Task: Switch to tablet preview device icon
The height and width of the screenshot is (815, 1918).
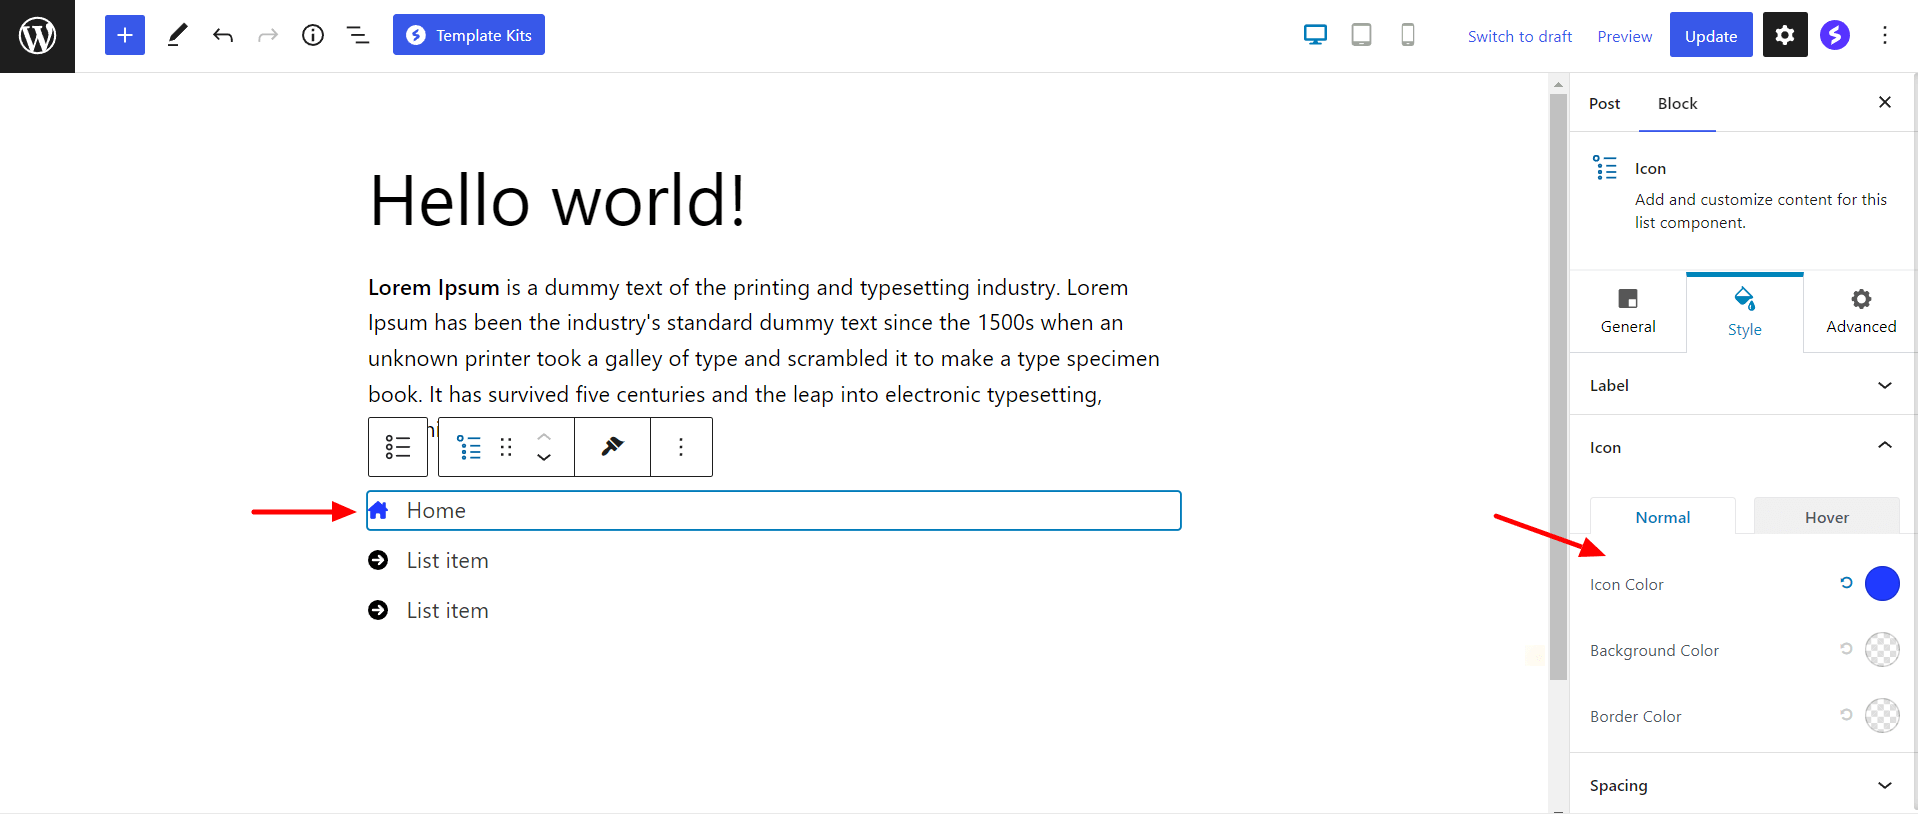Action: pos(1361,36)
